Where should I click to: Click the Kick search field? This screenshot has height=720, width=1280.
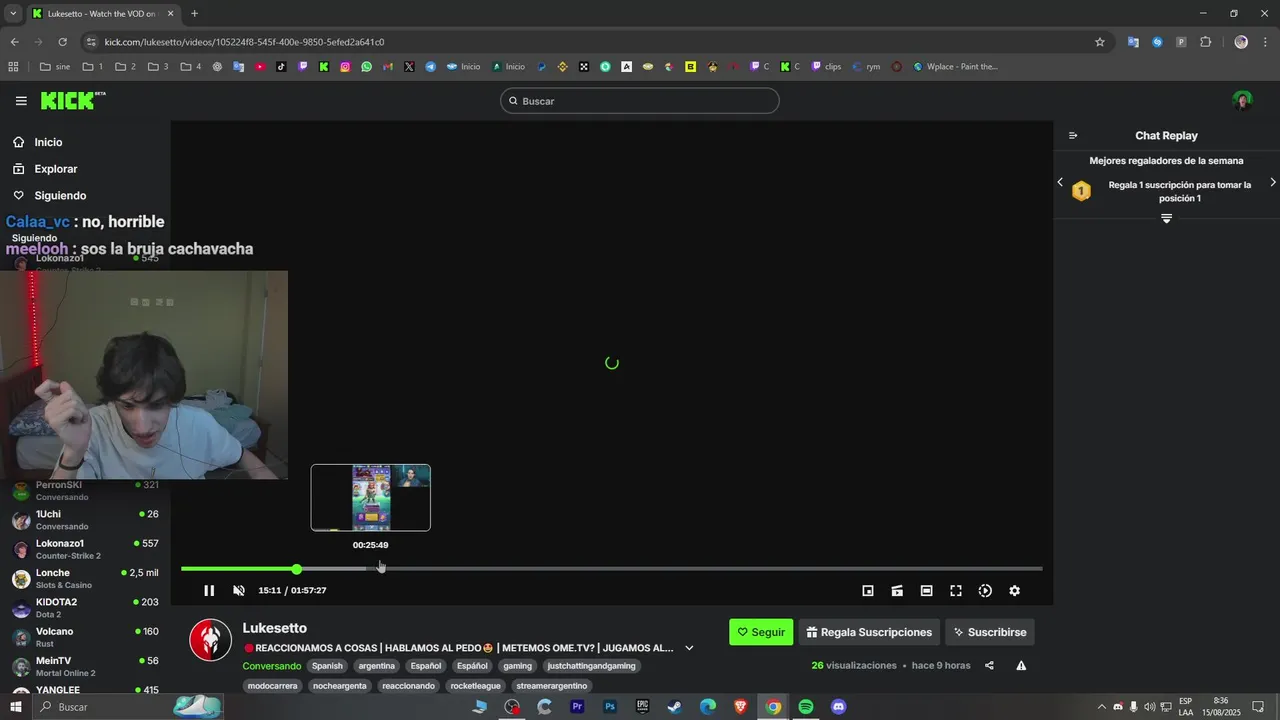[x=640, y=101]
